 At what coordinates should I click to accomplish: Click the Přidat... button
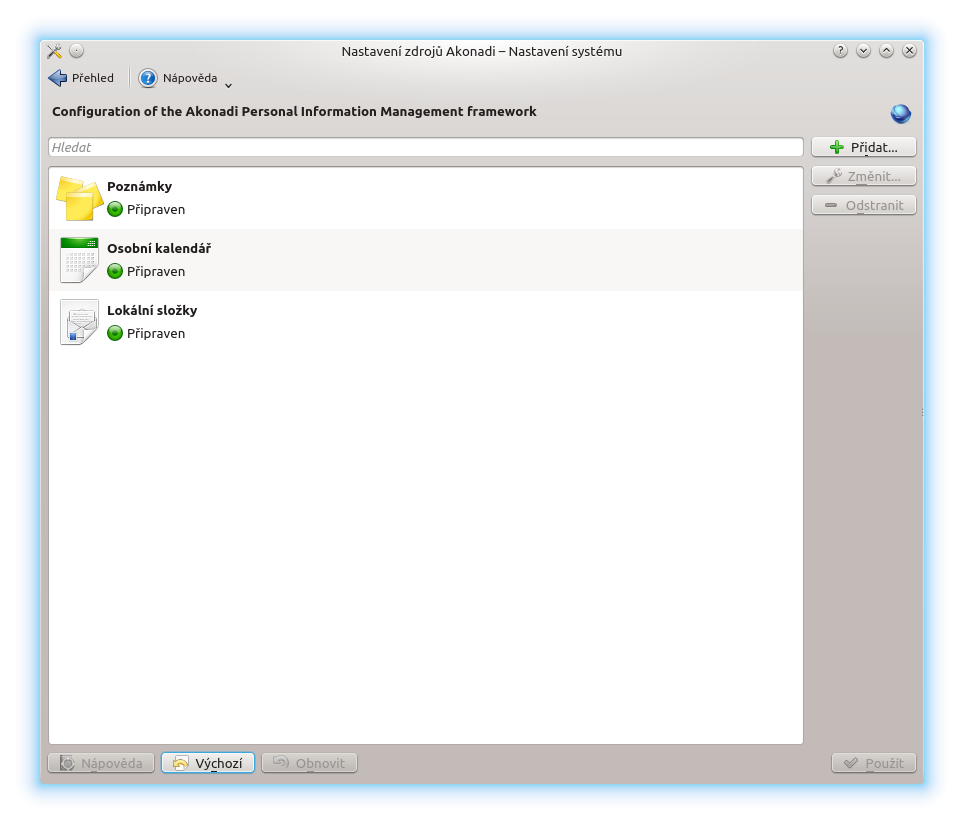[863, 148]
